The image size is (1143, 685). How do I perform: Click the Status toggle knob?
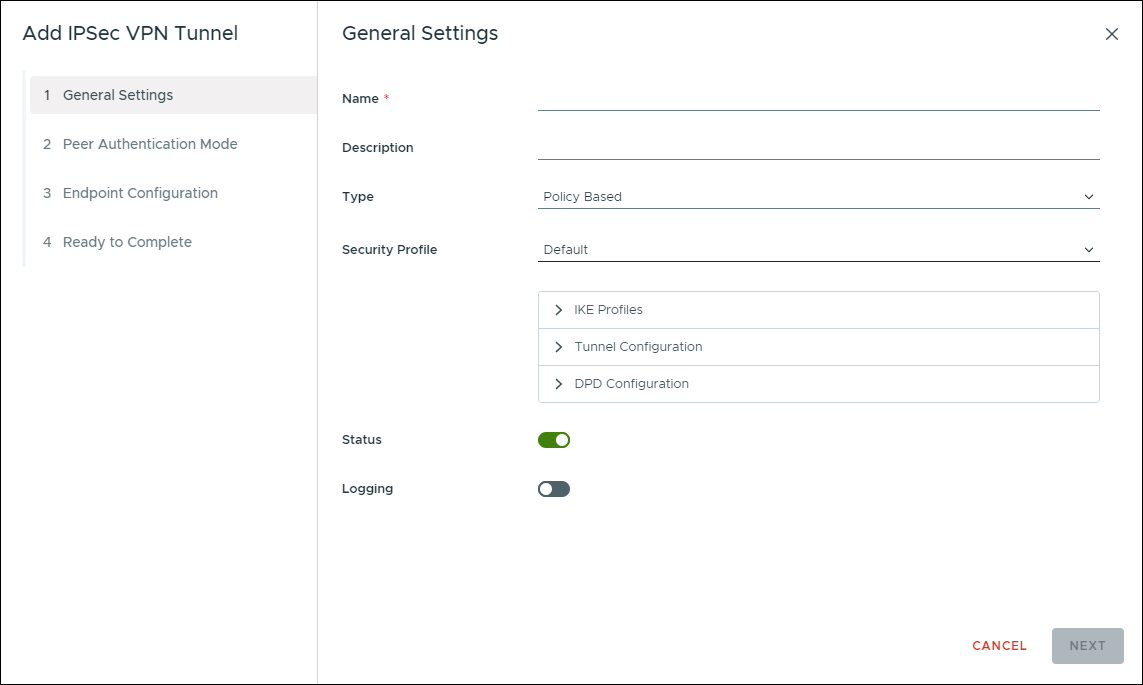[562, 439]
